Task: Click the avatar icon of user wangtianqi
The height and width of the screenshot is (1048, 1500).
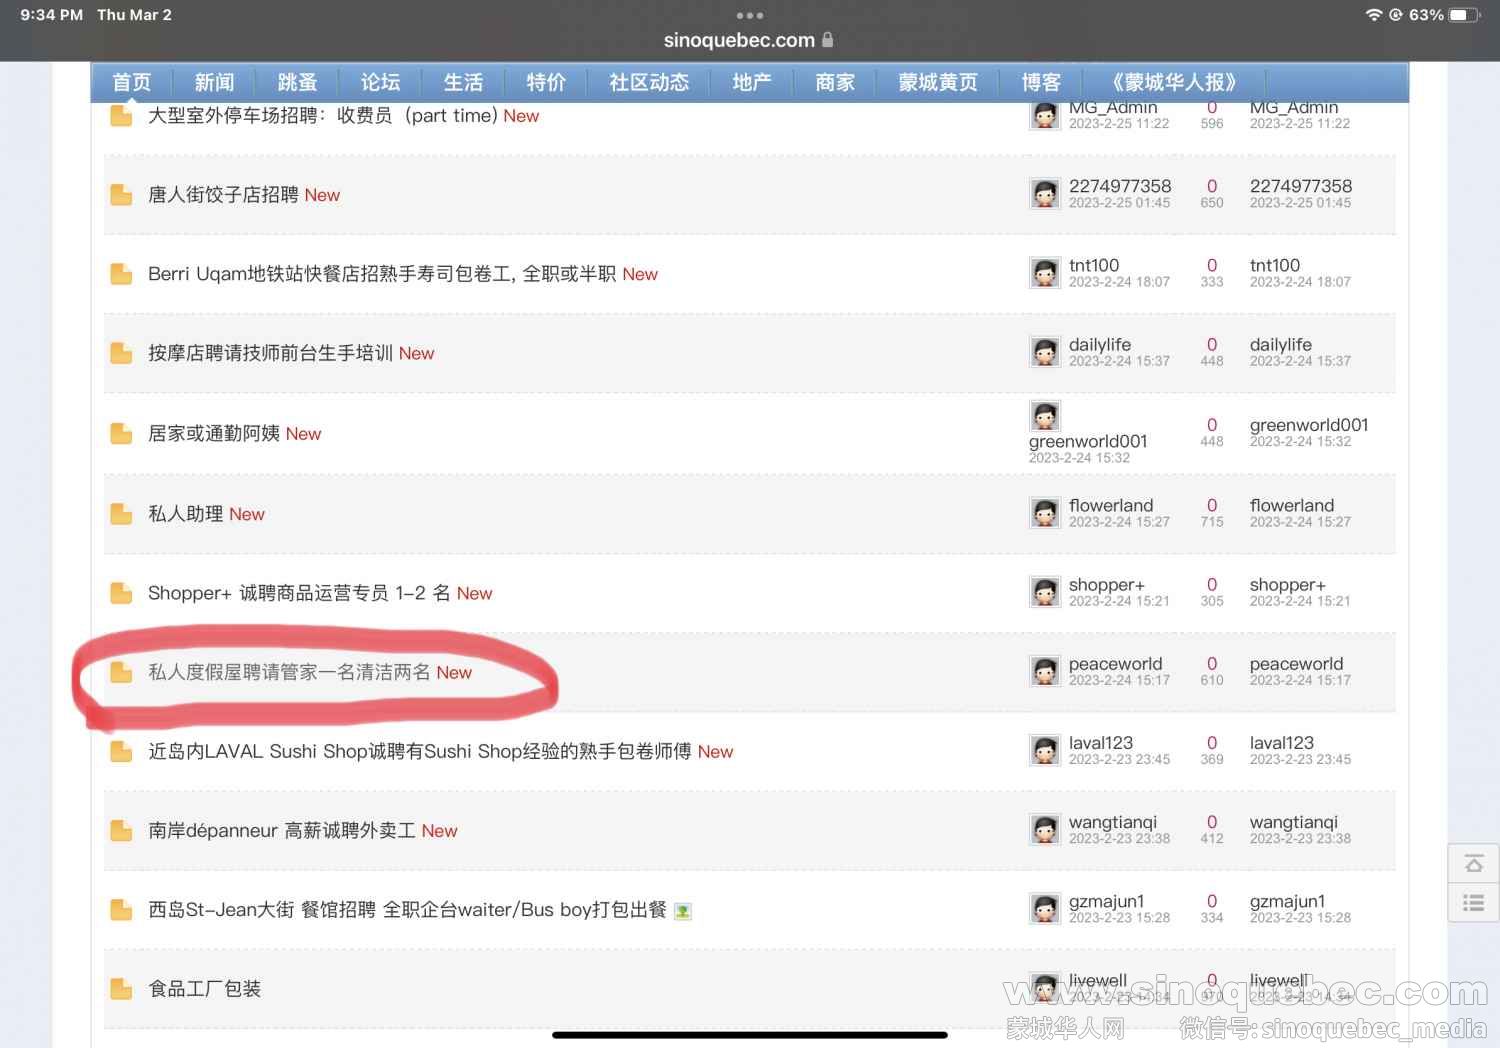Action: (x=1045, y=830)
